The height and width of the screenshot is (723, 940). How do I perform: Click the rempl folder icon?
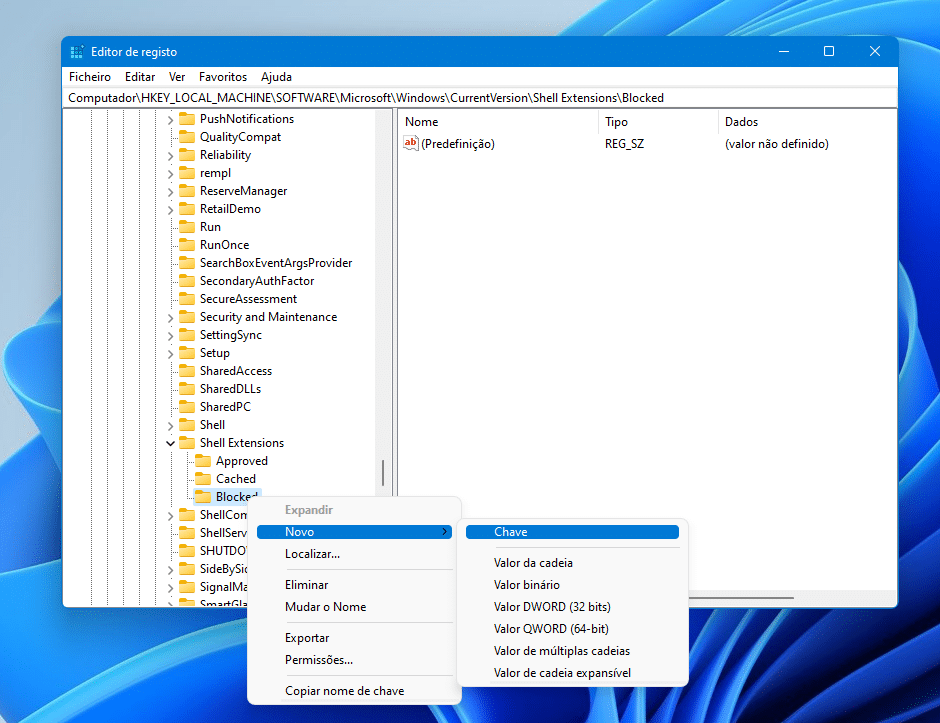pos(187,173)
